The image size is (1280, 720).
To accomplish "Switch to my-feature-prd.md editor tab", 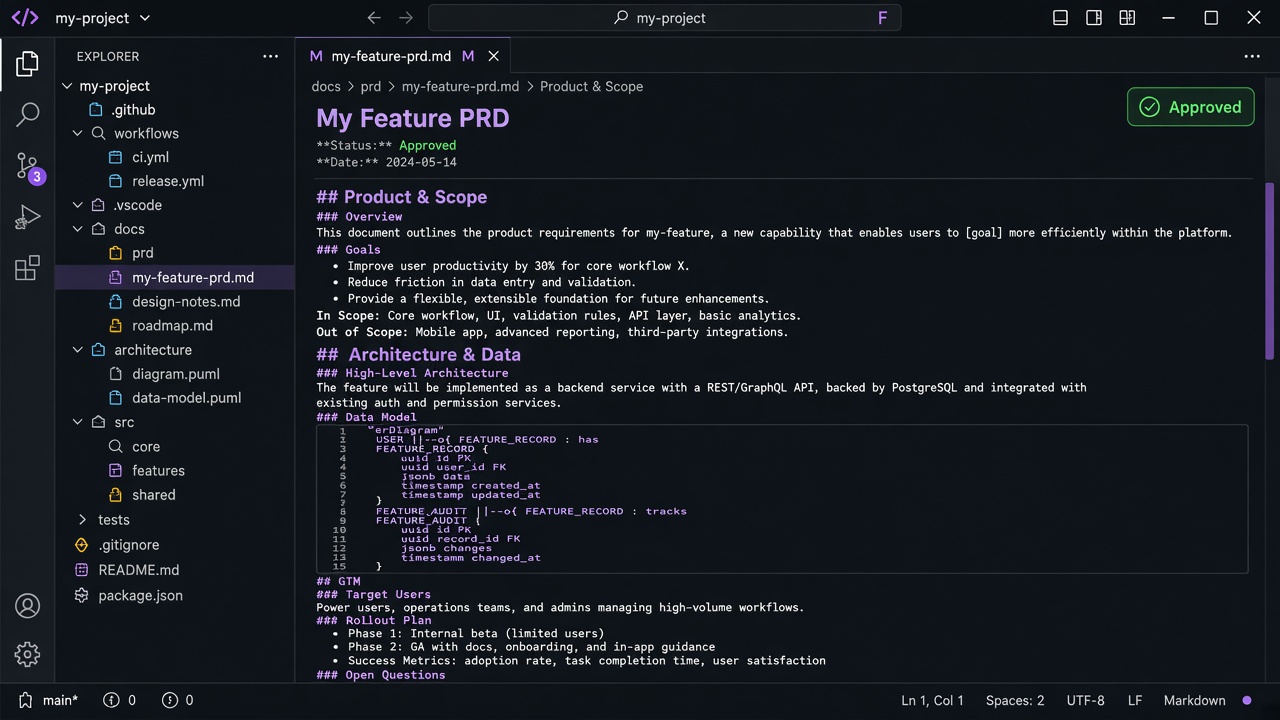I will click(x=403, y=56).
